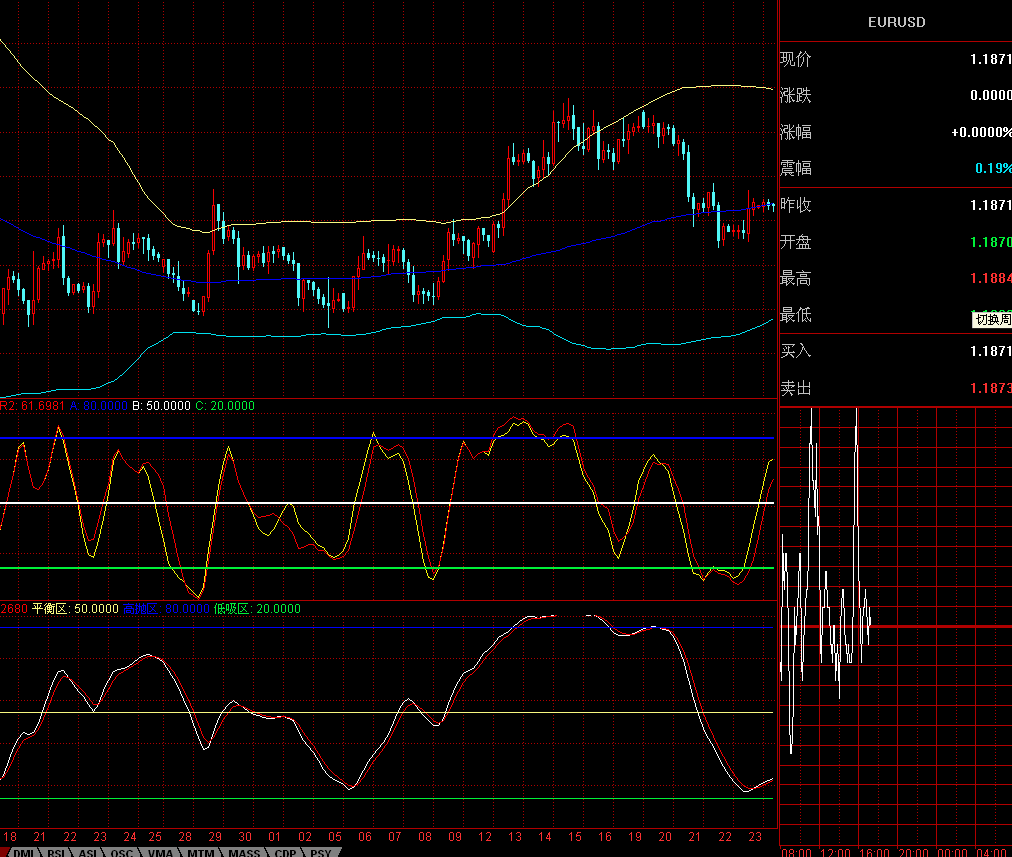Screen dimensions: 1012x857
Task: Click the 16:00 time label on intraday chart
Action: pos(874,852)
